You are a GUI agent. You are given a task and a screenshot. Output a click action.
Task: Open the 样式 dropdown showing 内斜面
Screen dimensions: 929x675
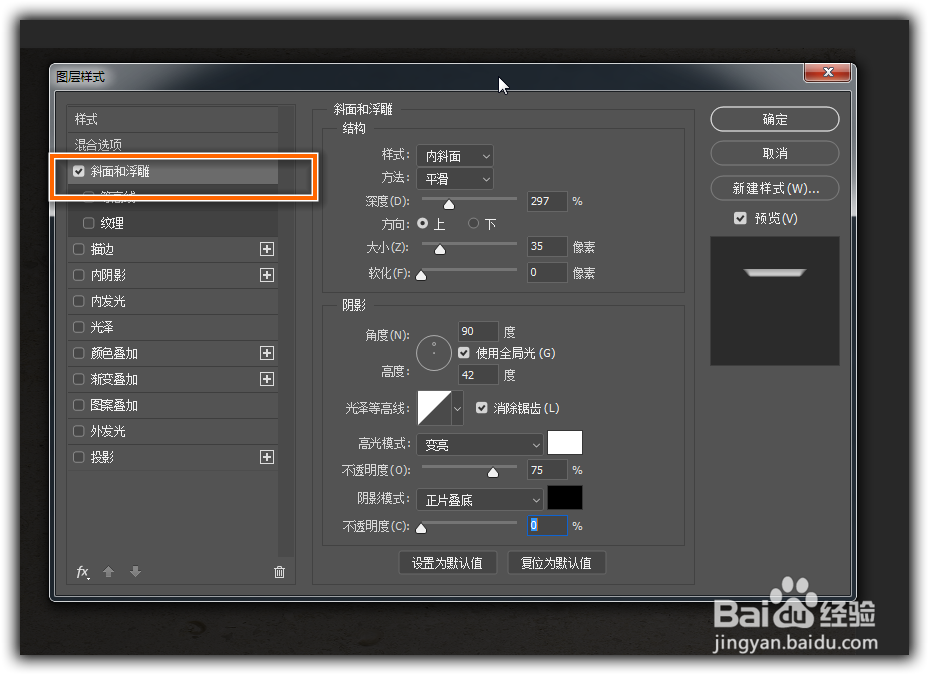pos(455,155)
